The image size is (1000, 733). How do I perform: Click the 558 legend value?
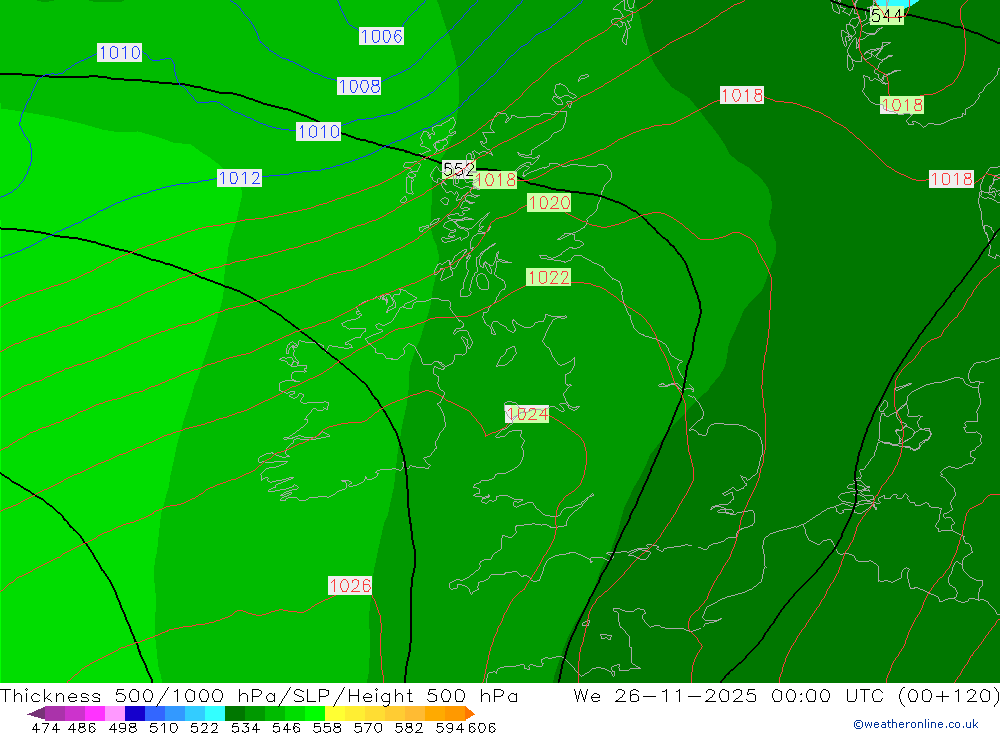[x=327, y=727]
